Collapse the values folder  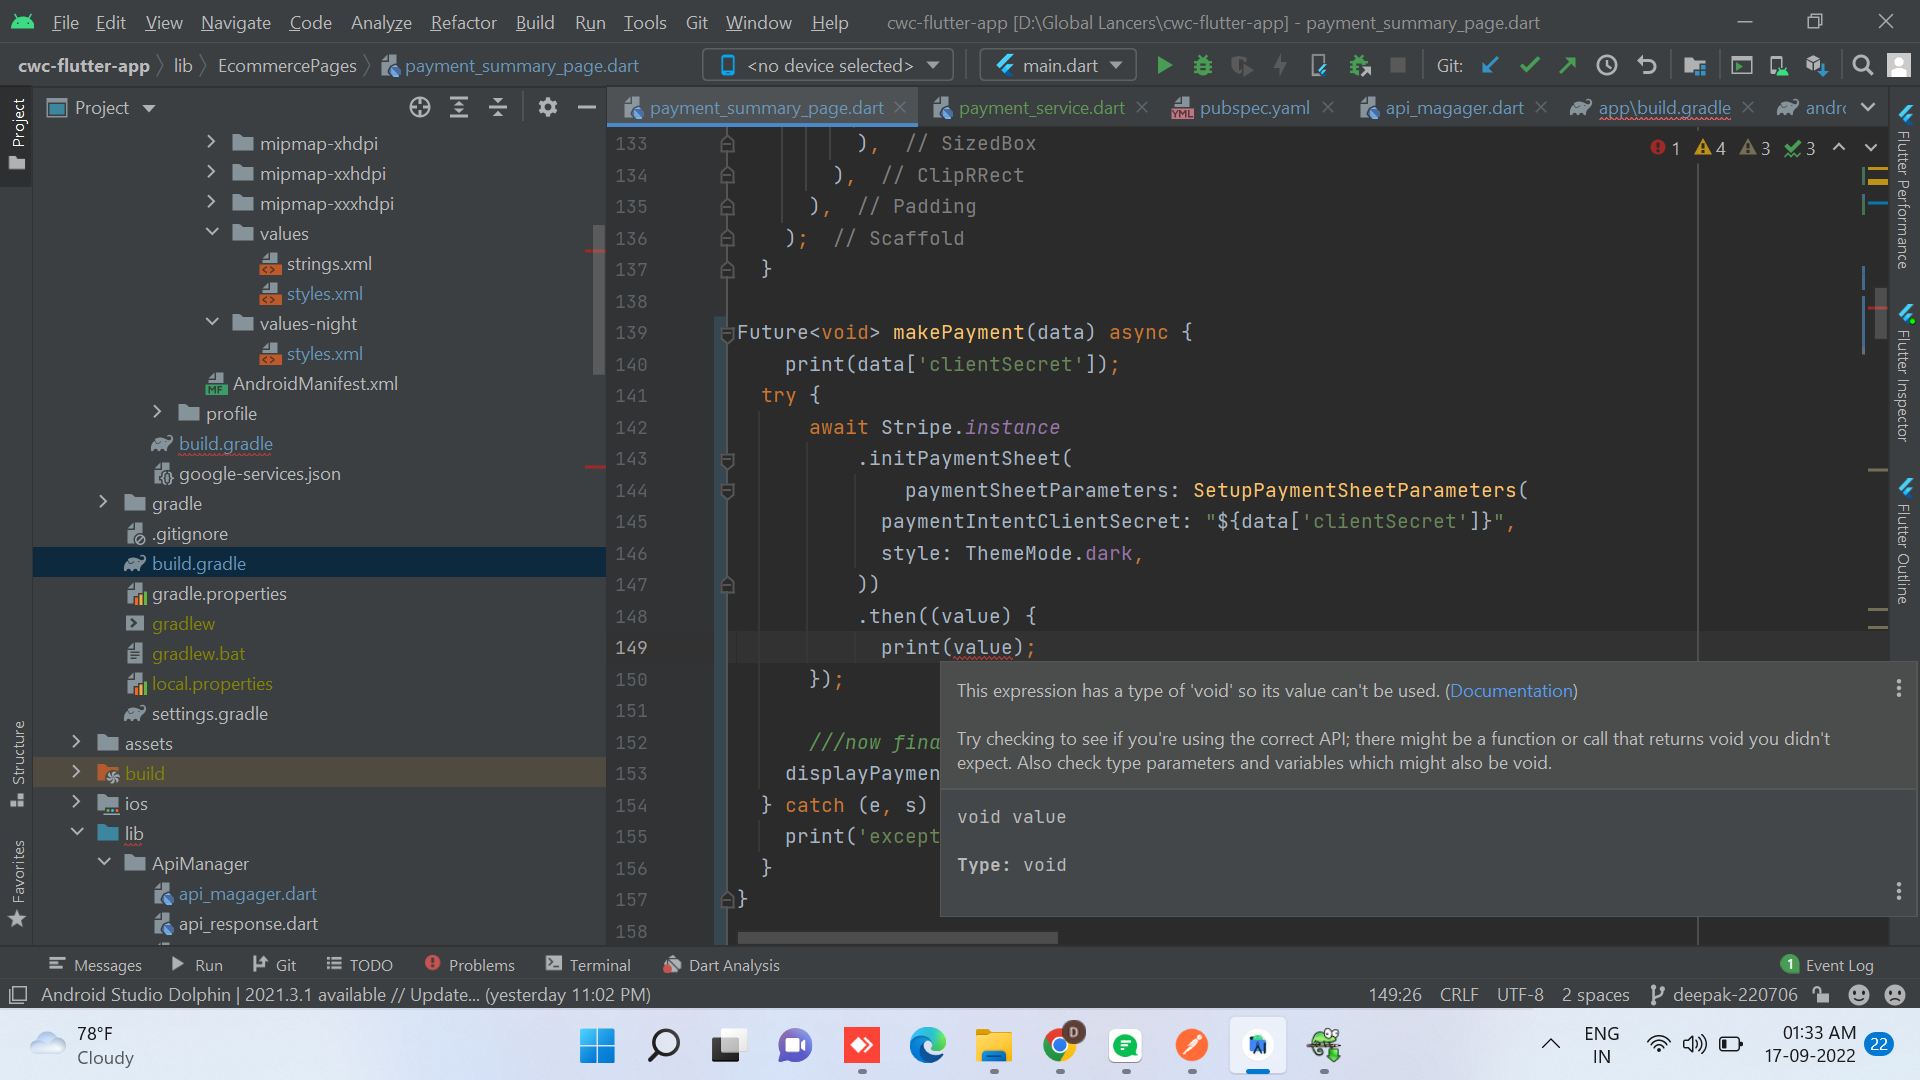[x=211, y=233]
